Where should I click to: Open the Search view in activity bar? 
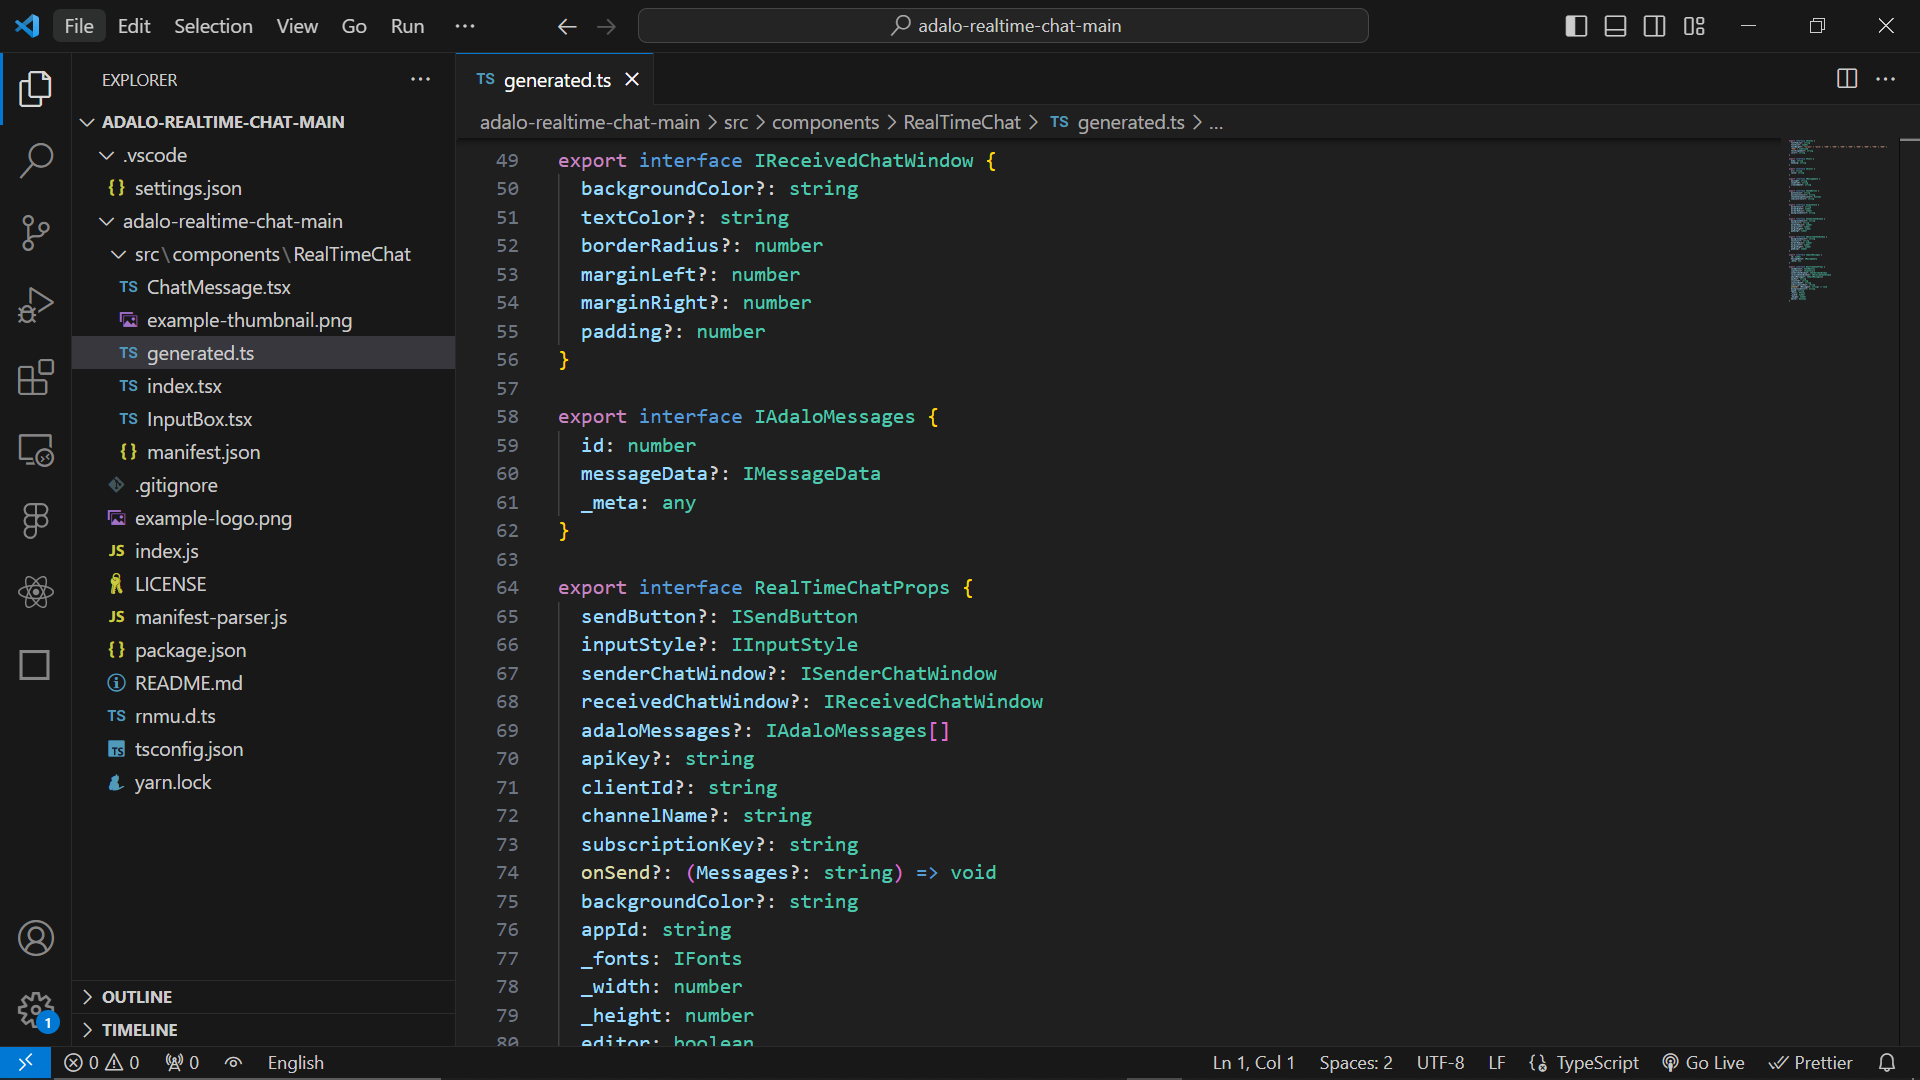(36, 160)
